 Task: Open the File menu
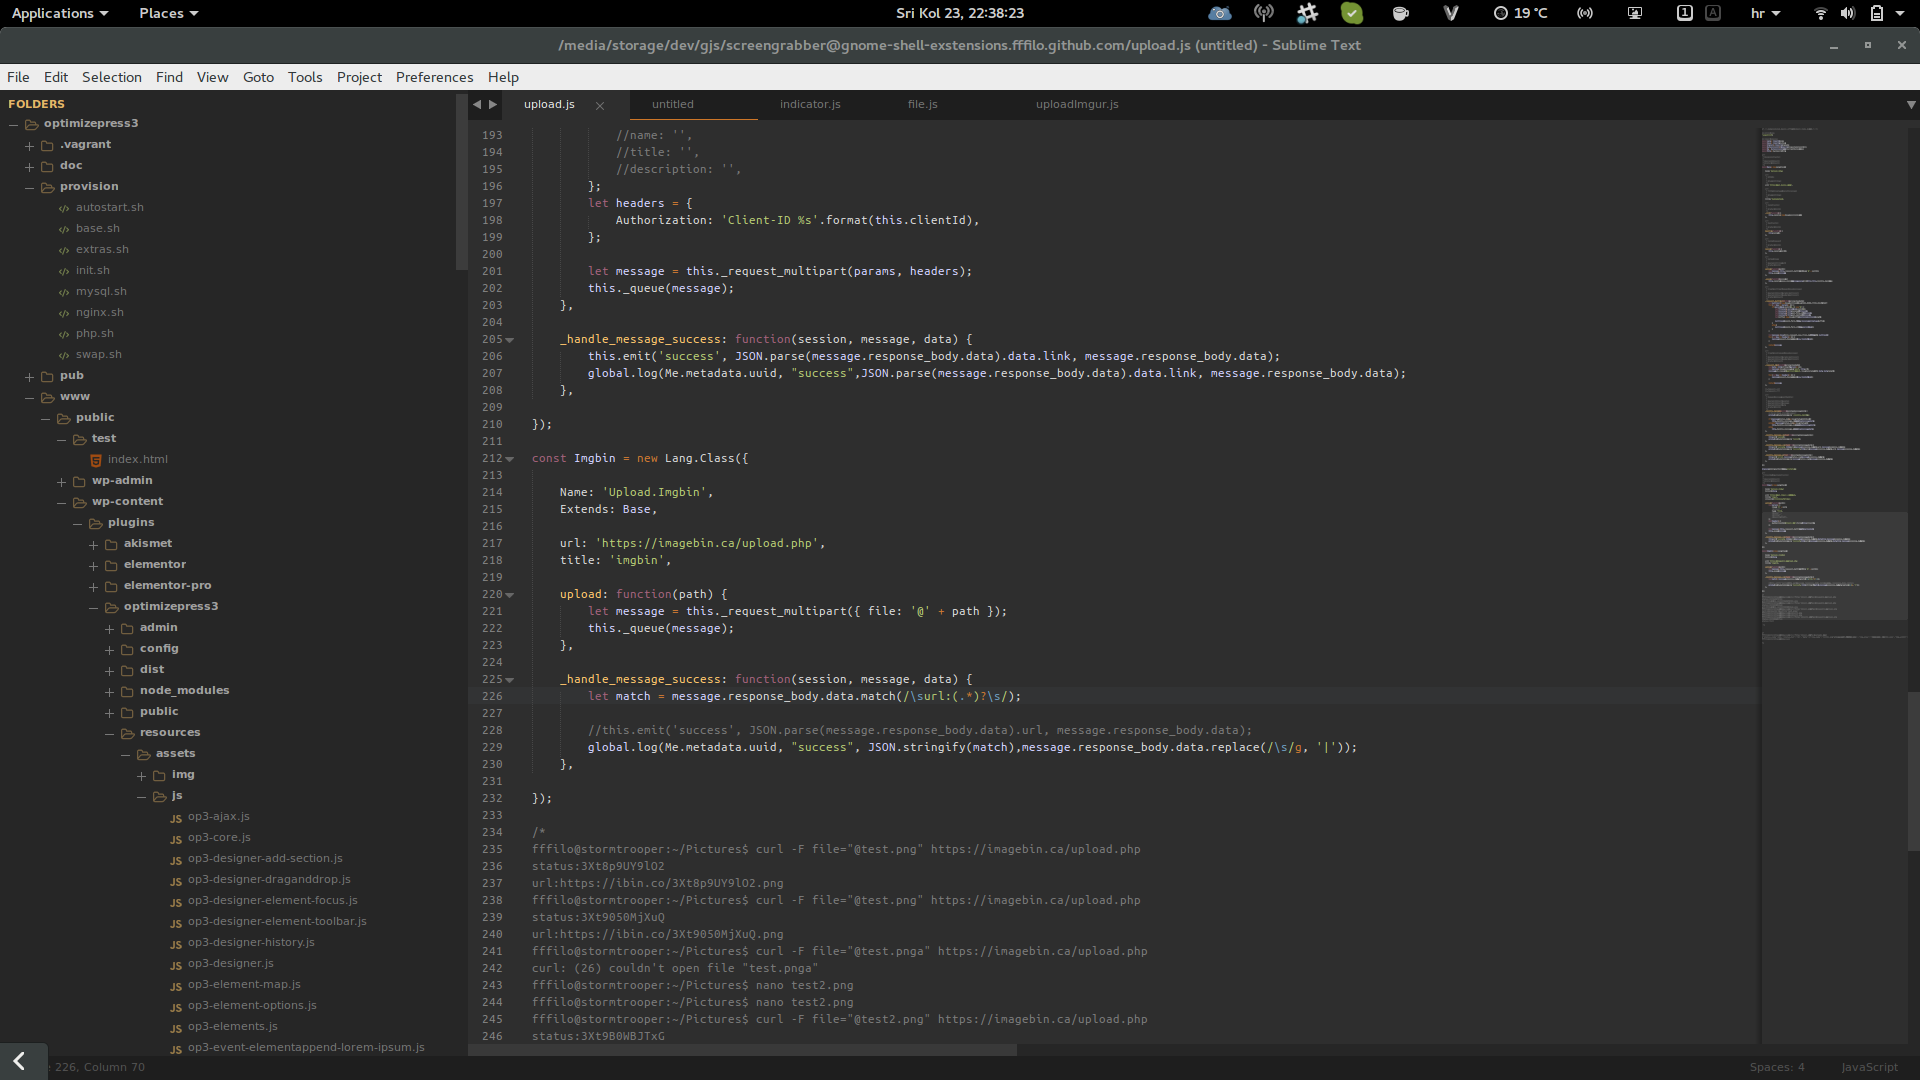coord(18,77)
